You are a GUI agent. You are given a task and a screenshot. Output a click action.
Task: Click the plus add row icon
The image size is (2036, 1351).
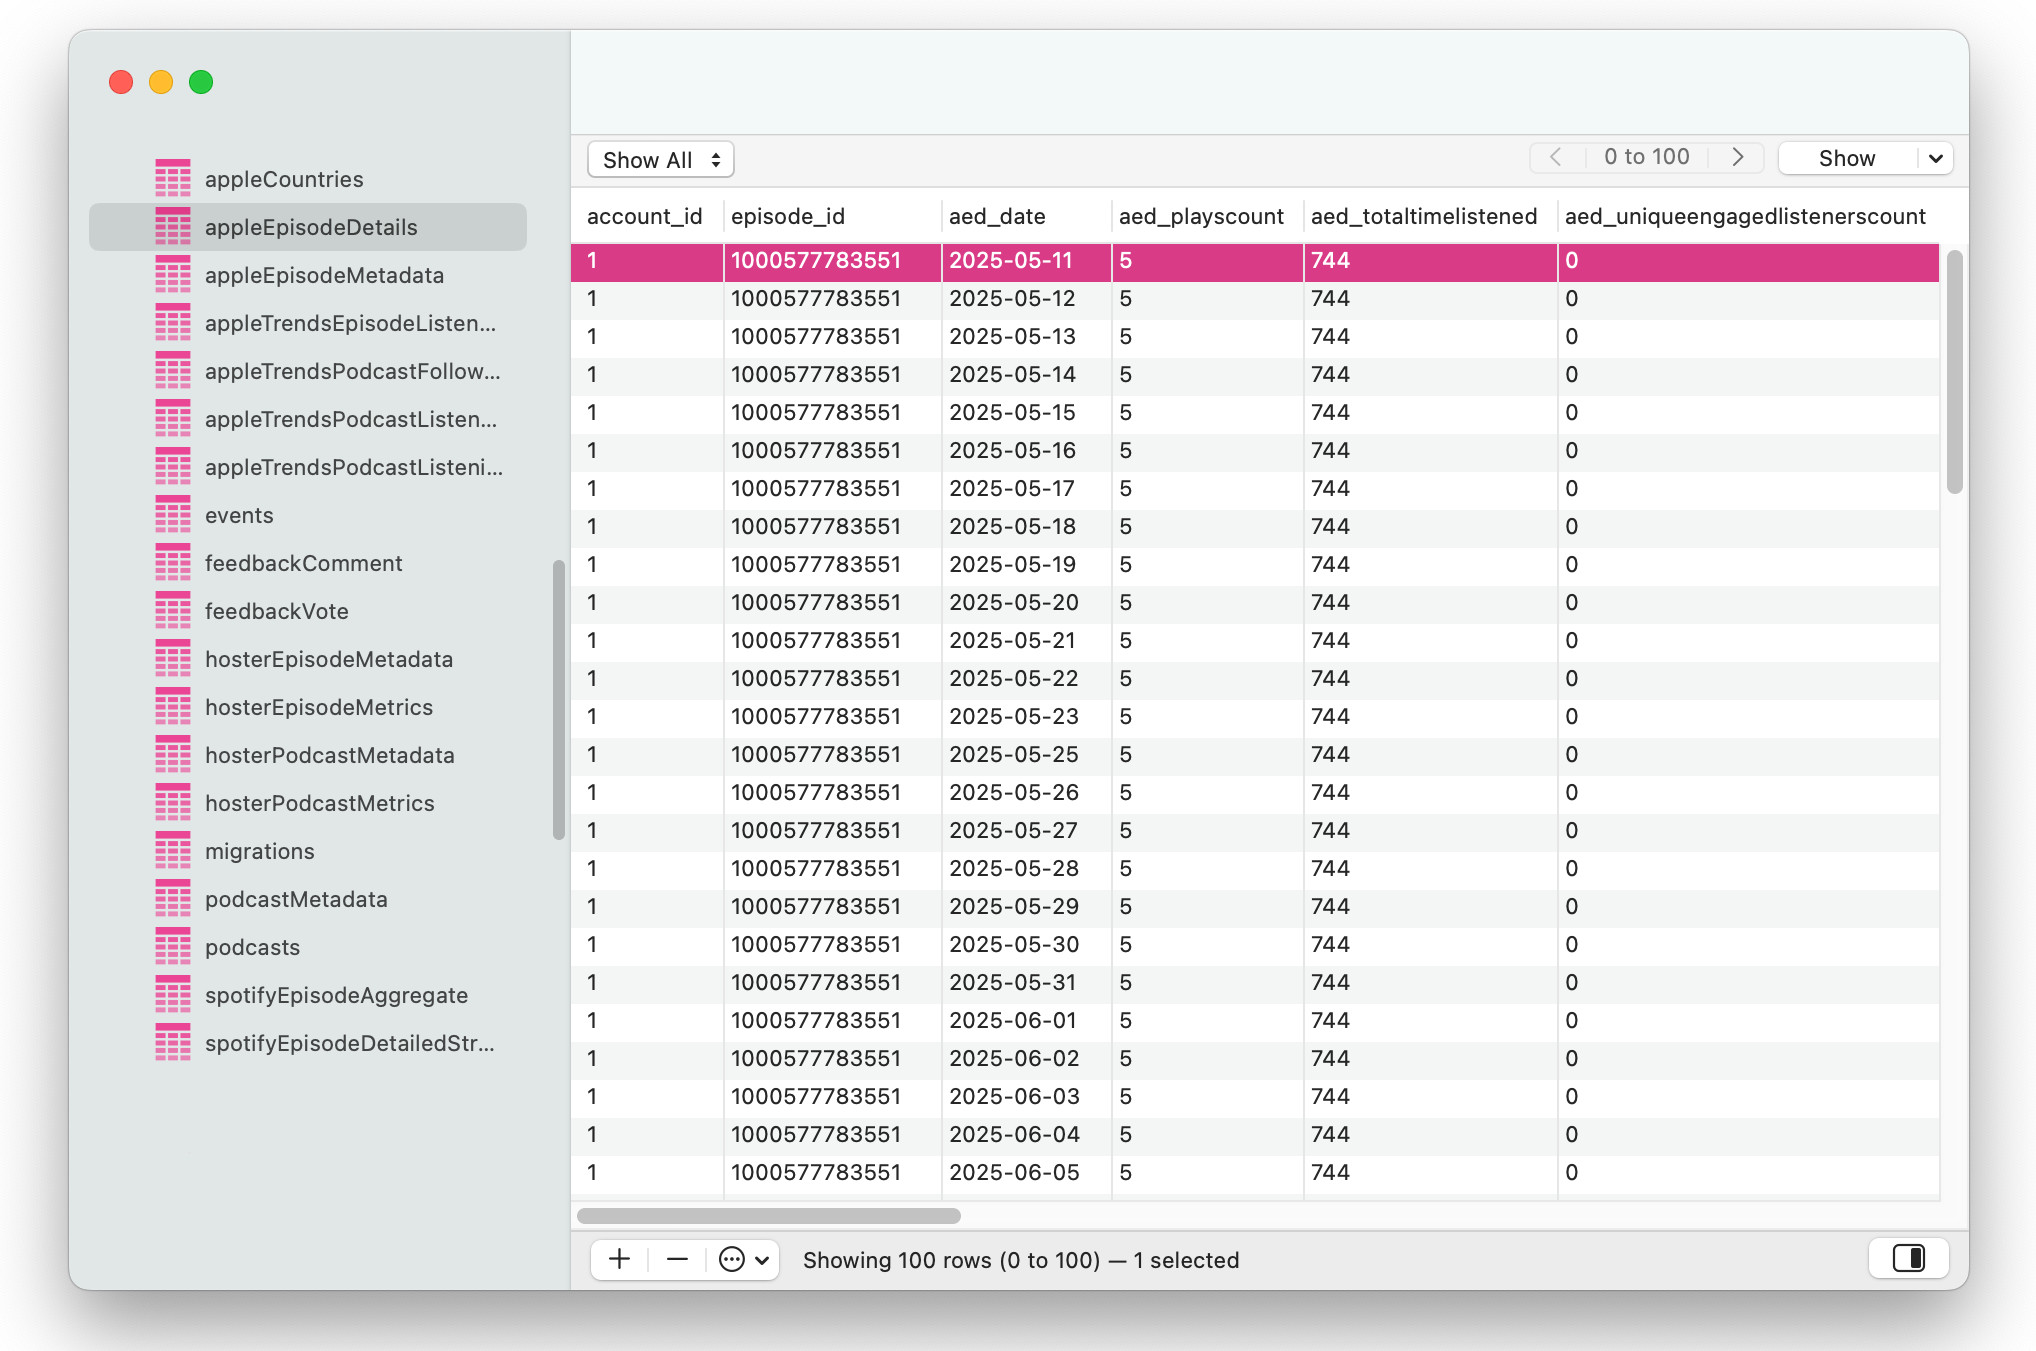[x=619, y=1259]
